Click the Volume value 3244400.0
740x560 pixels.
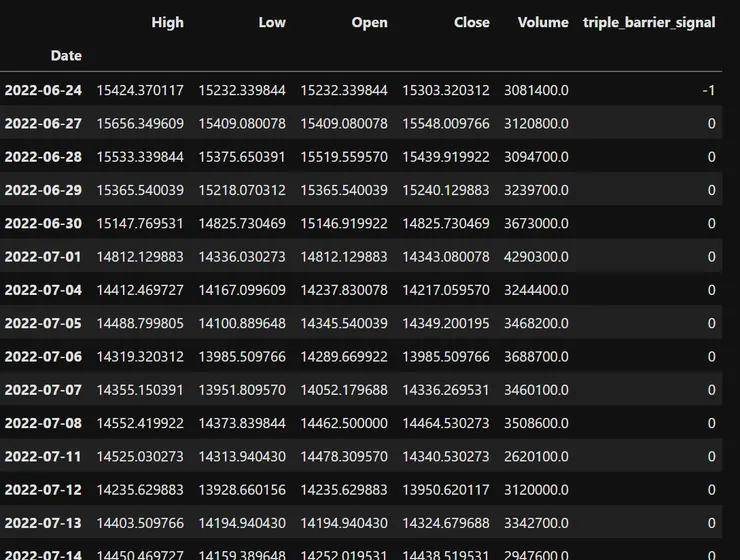pyautogui.click(x=536, y=290)
